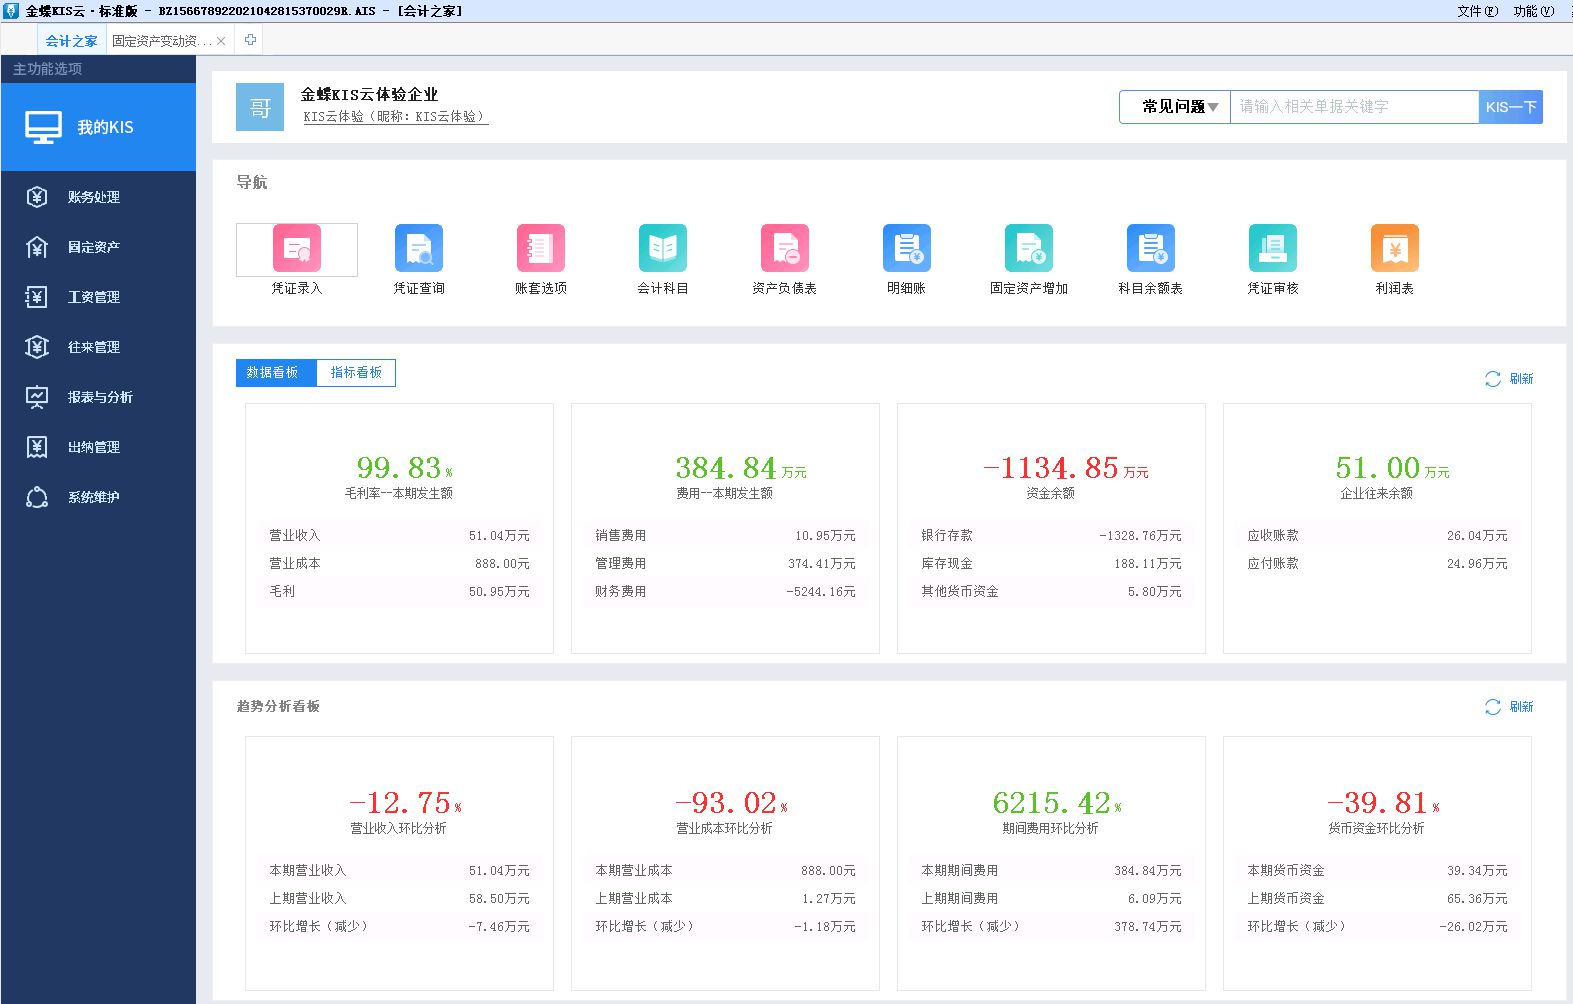Open 报表与分析 menu label
This screenshot has height=1004, width=1573.
click(x=100, y=397)
